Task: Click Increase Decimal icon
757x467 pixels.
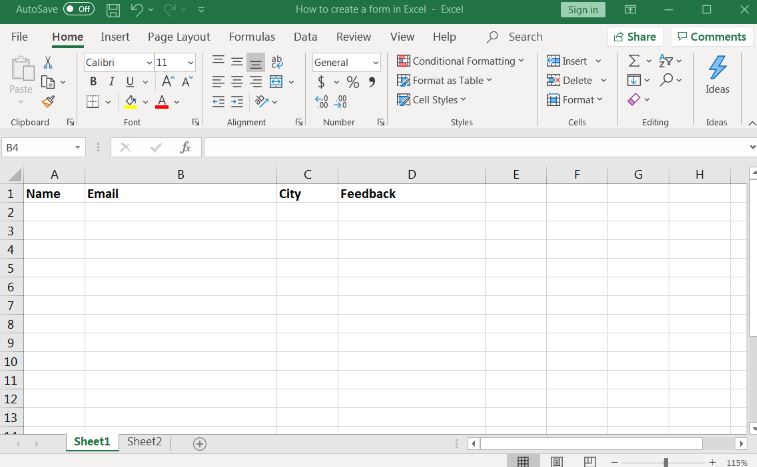Action: tap(322, 101)
